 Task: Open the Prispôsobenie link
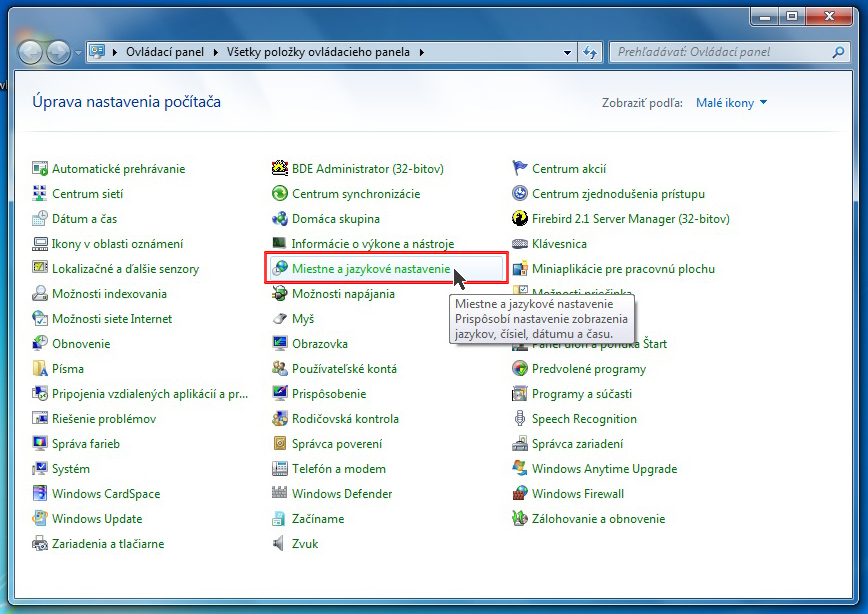coord(329,394)
